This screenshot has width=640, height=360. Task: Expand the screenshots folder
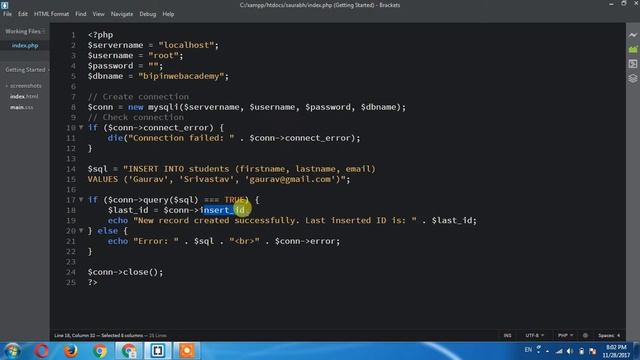coord(24,86)
